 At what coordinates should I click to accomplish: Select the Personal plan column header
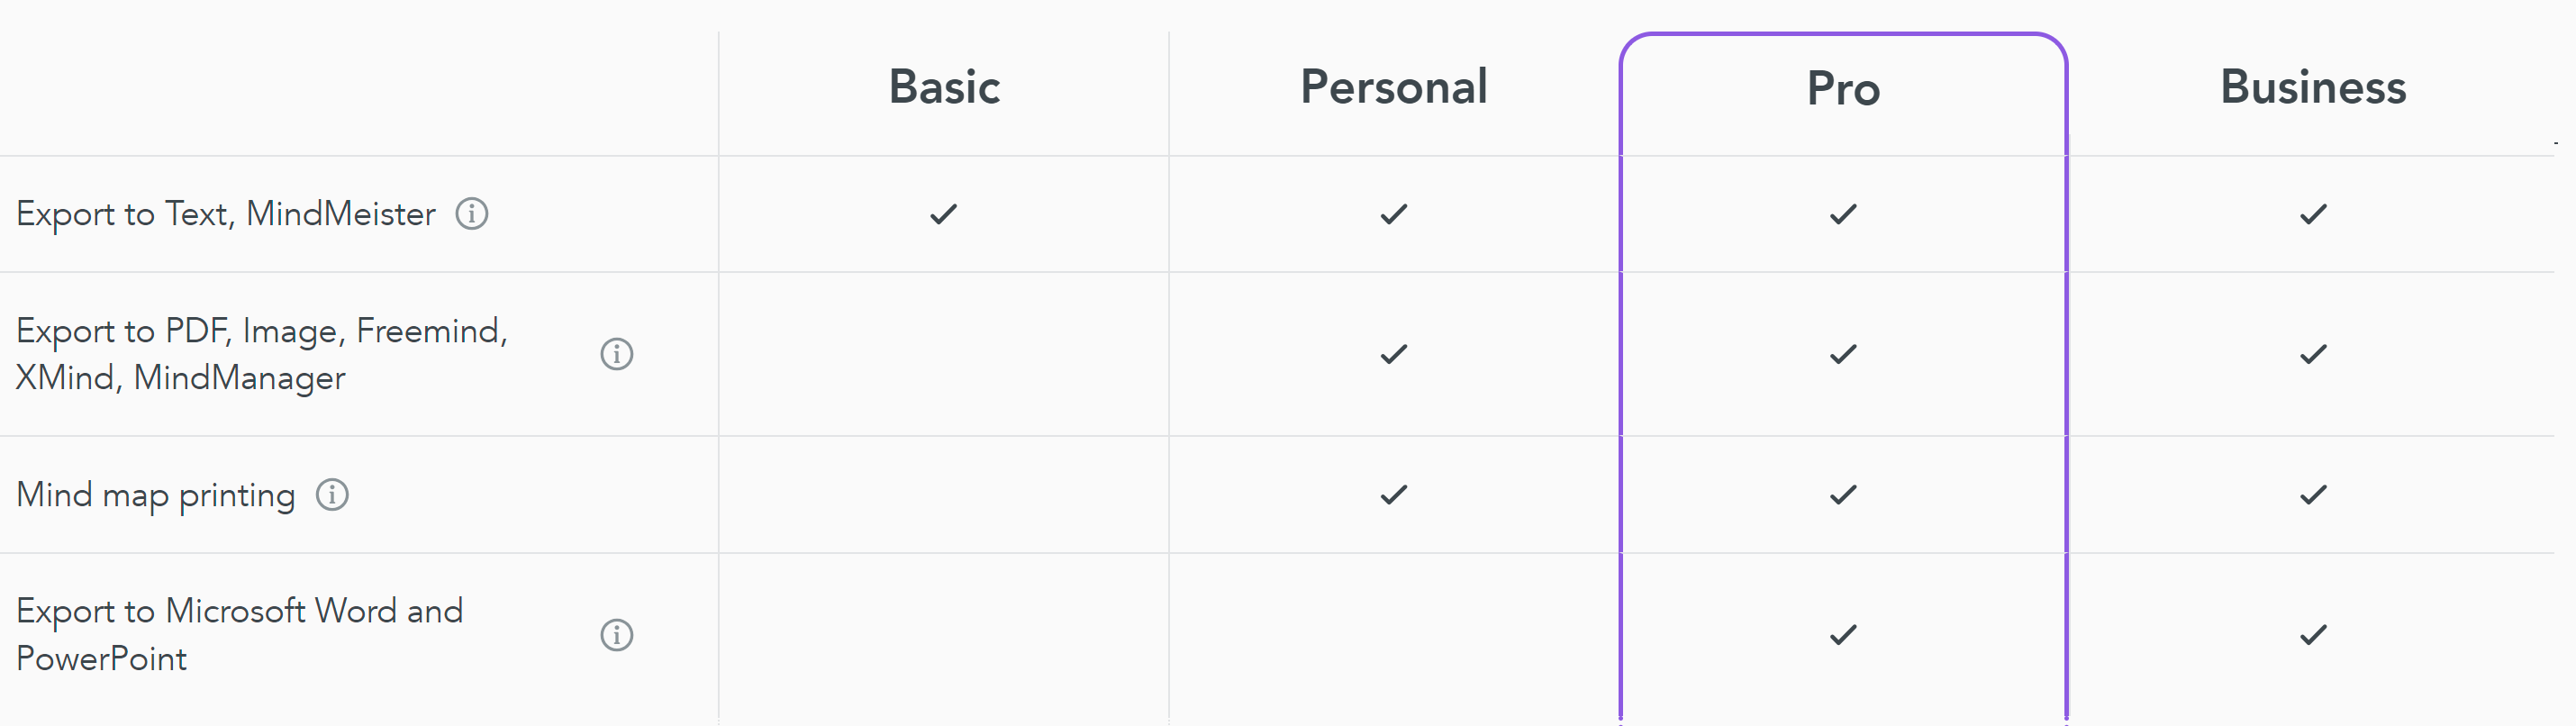[1394, 87]
